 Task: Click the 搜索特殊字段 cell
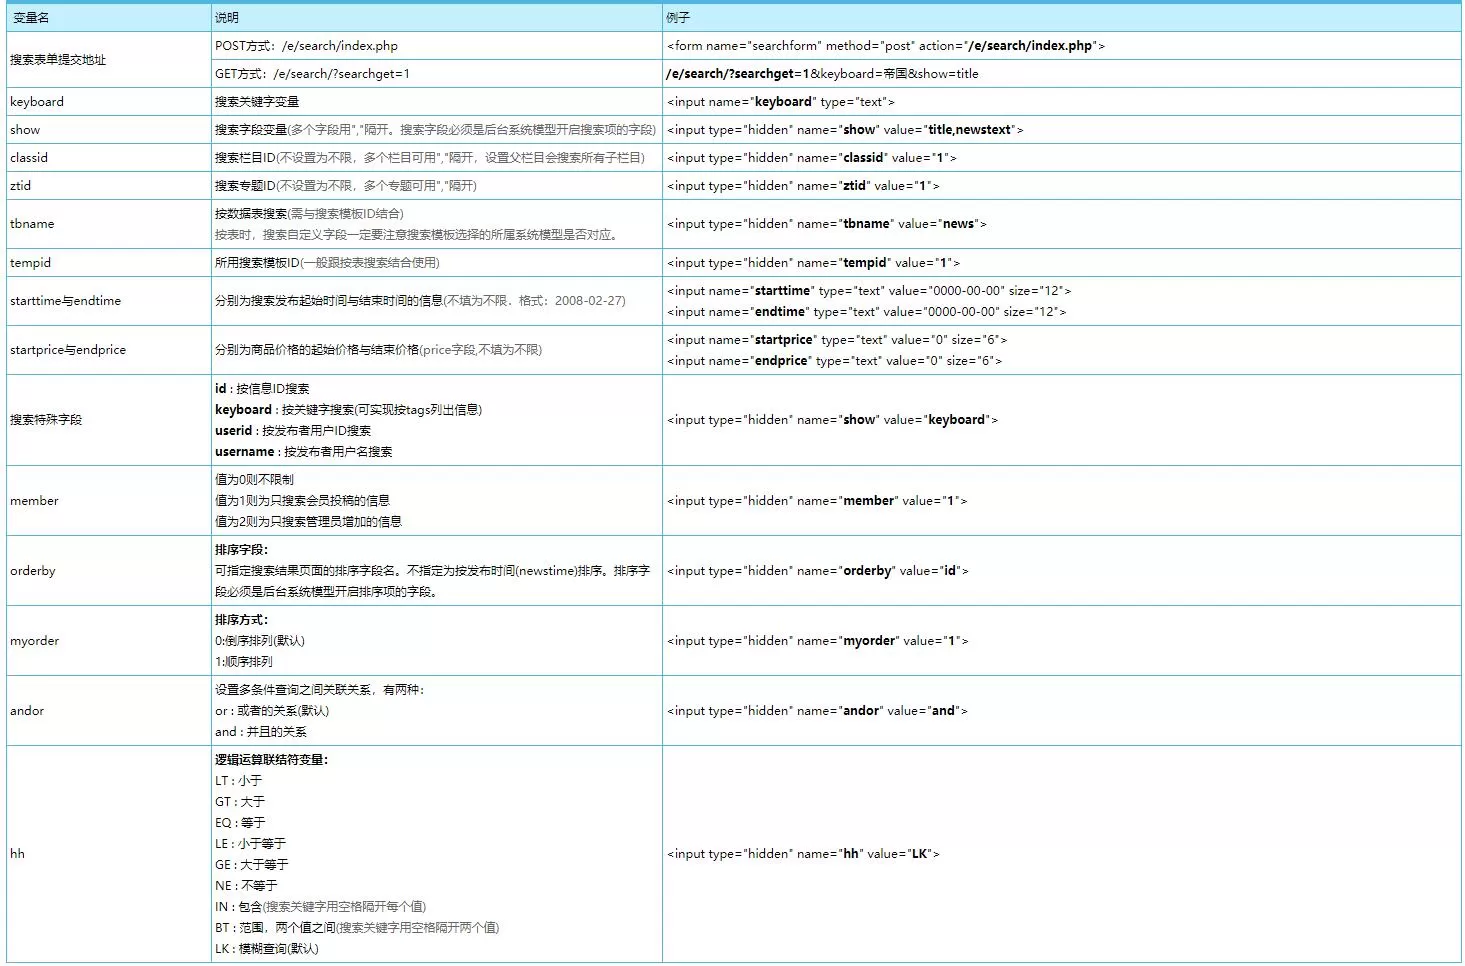(108, 420)
